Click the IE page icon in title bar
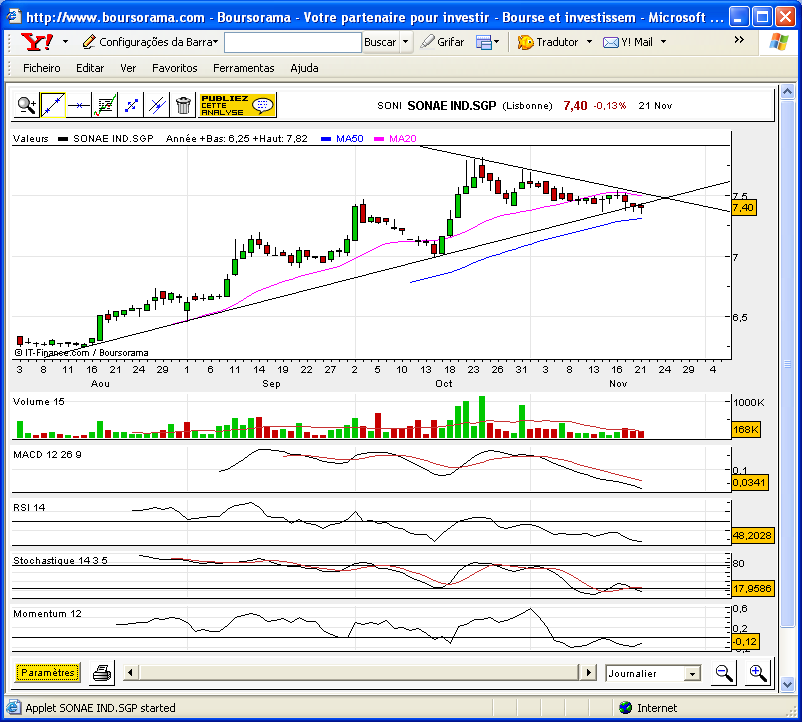The width and height of the screenshot is (802, 722). tap(14, 17)
